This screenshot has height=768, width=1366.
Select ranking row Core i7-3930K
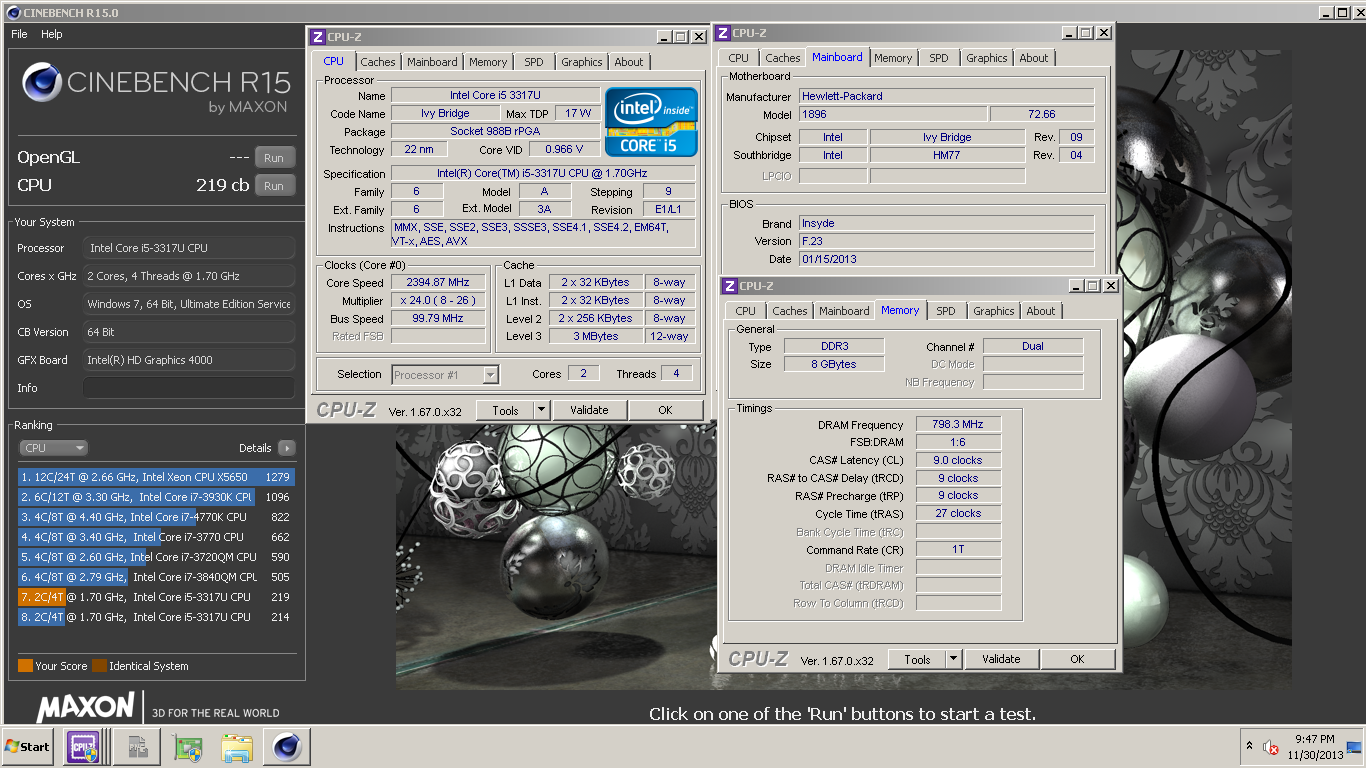(156, 497)
